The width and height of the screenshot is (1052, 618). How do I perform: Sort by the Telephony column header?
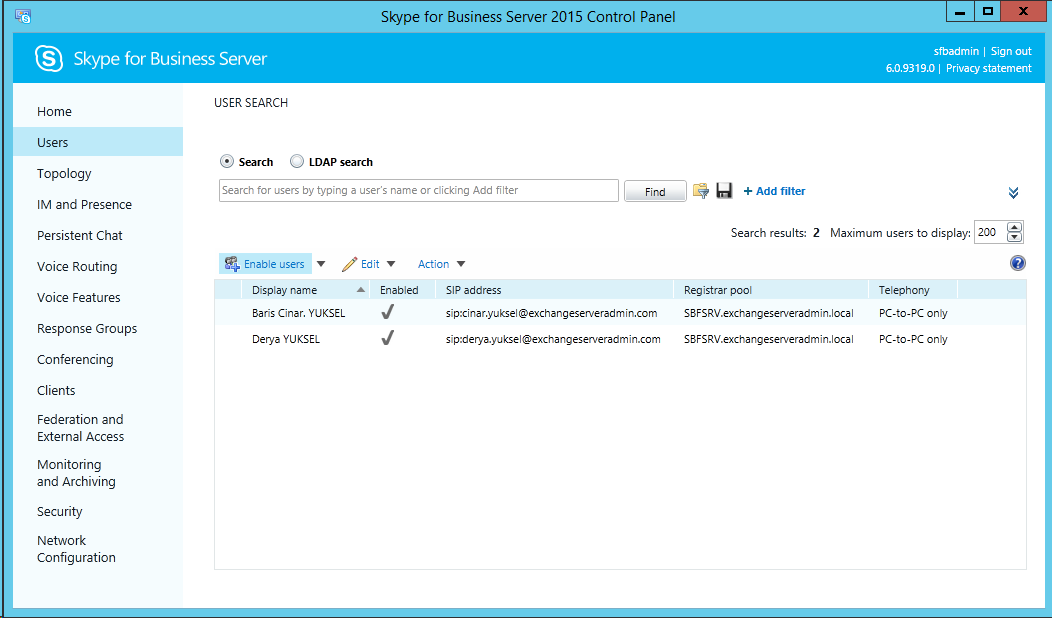[912, 290]
